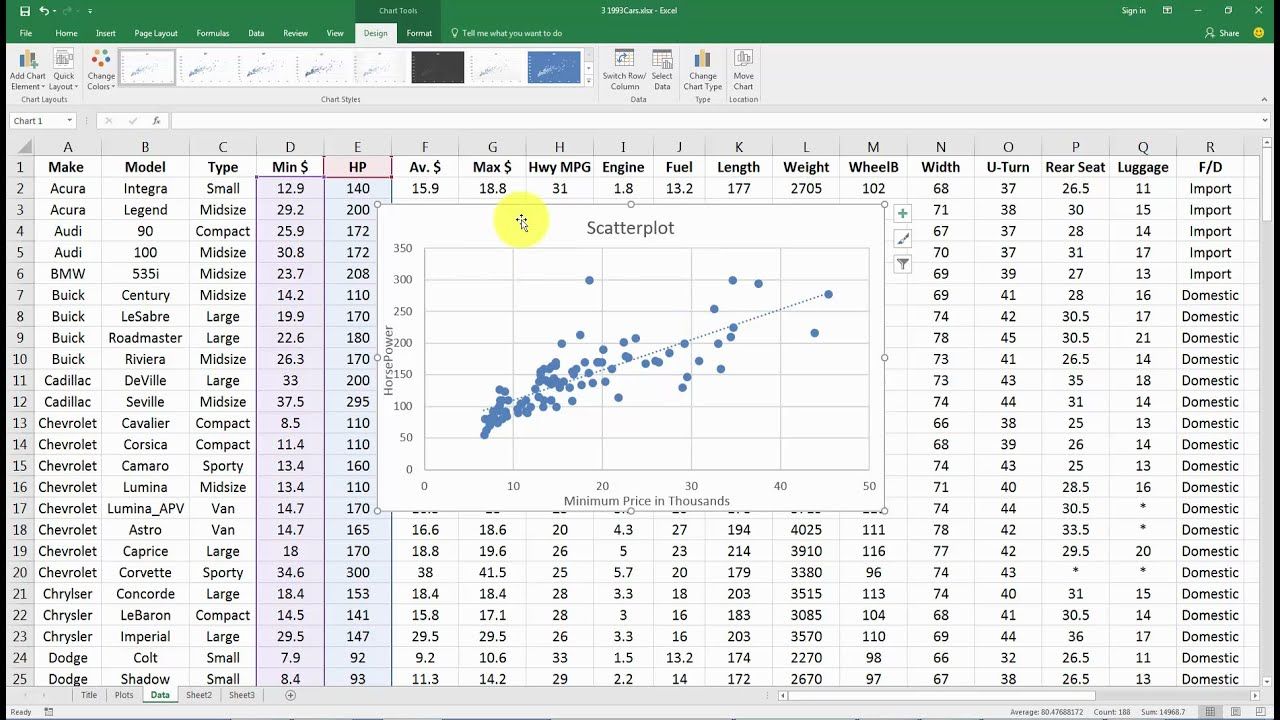
Task: Save the workbook using the floppy disk icon
Action: 25,10
